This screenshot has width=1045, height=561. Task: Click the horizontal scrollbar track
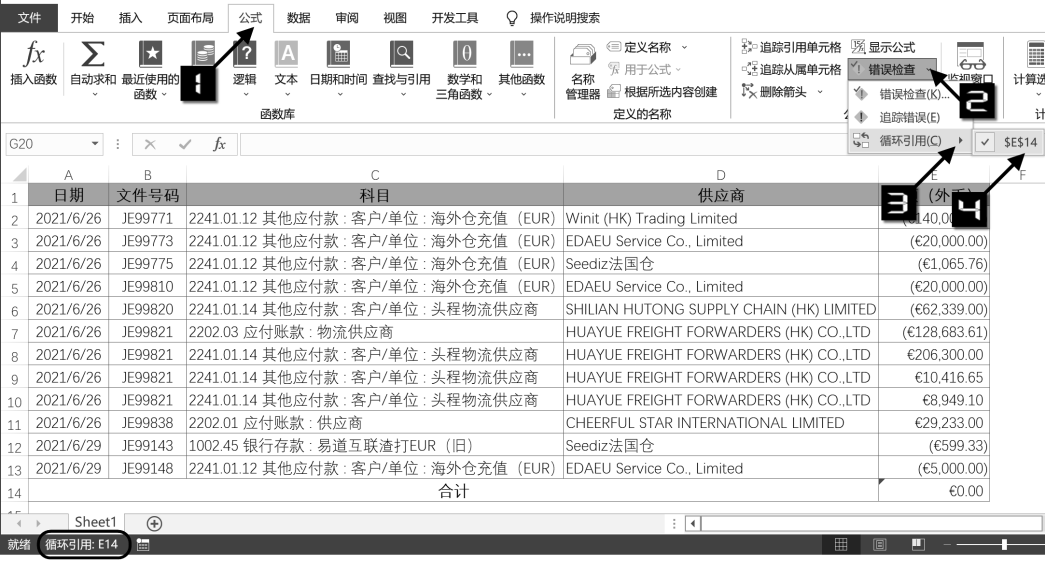click(x=872, y=524)
